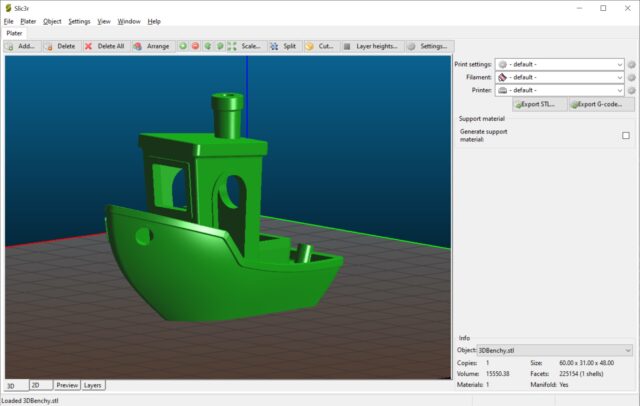Open the File menu
The image size is (640, 406).
click(9, 21)
